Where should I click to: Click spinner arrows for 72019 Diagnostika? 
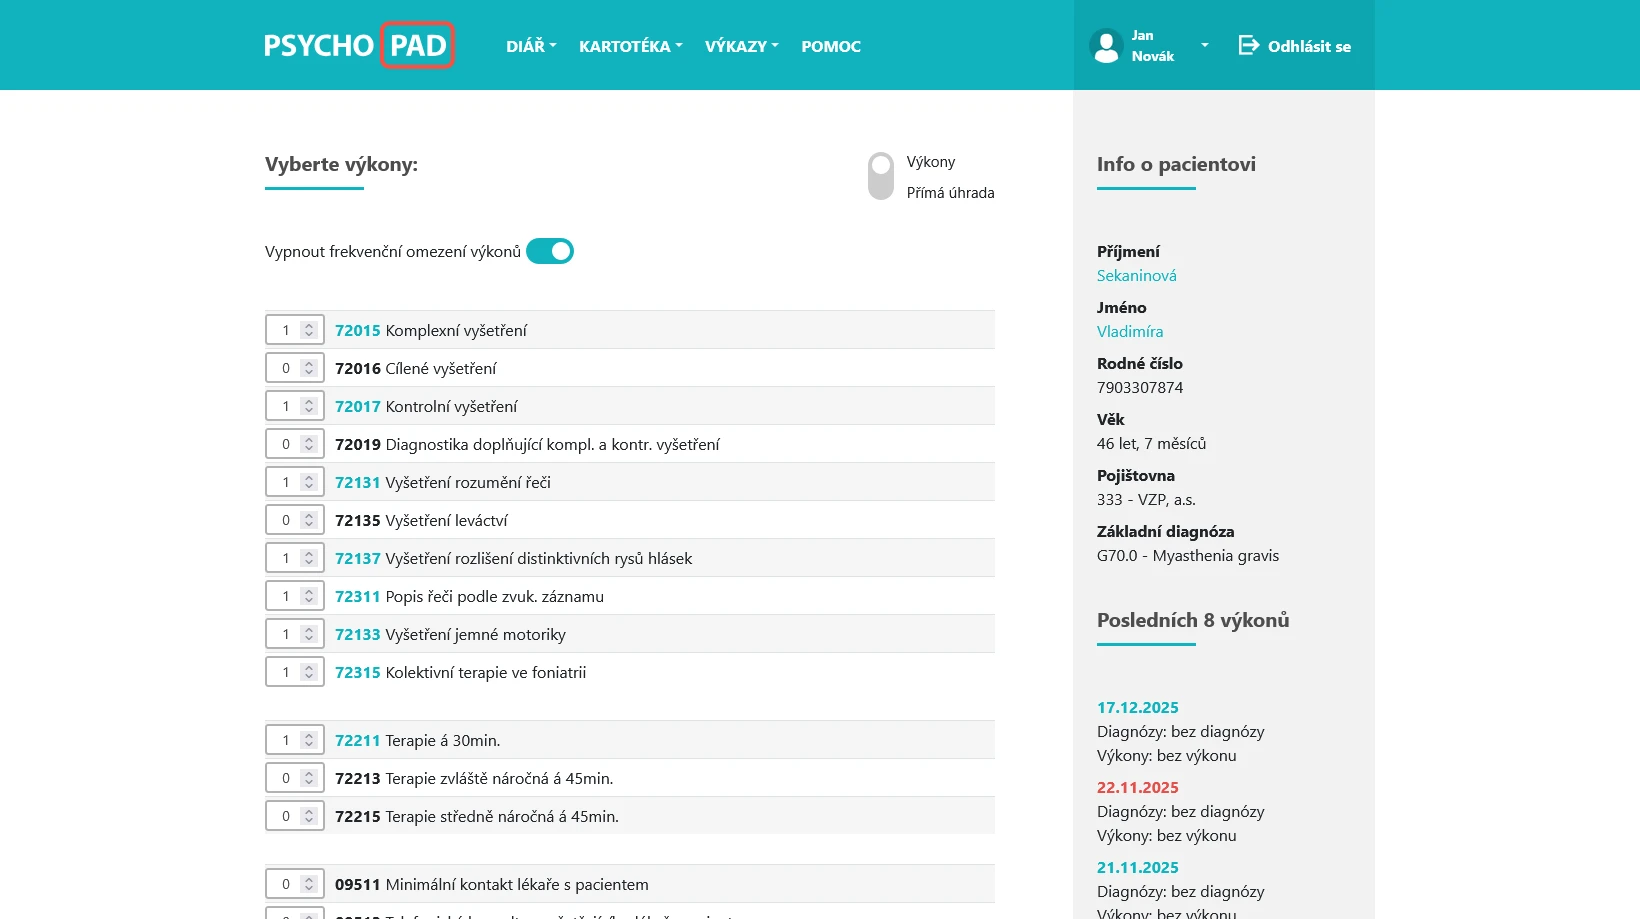click(309, 444)
